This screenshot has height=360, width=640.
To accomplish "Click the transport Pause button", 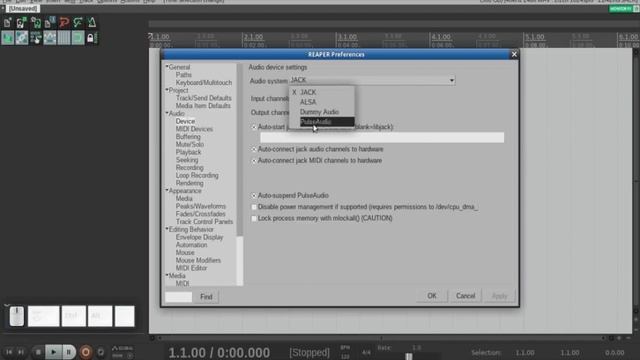I will [69, 352].
